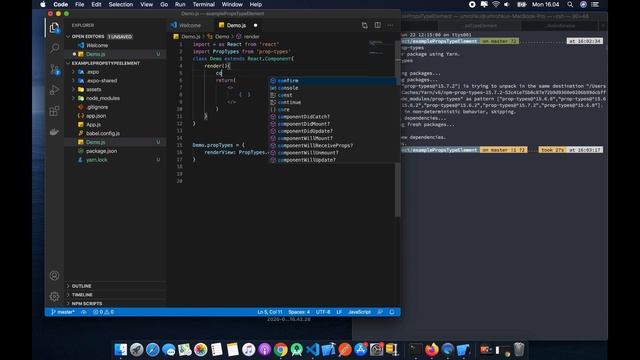
Task: Select componentDidMount suggestion in autocomplete
Action: point(332,124)
